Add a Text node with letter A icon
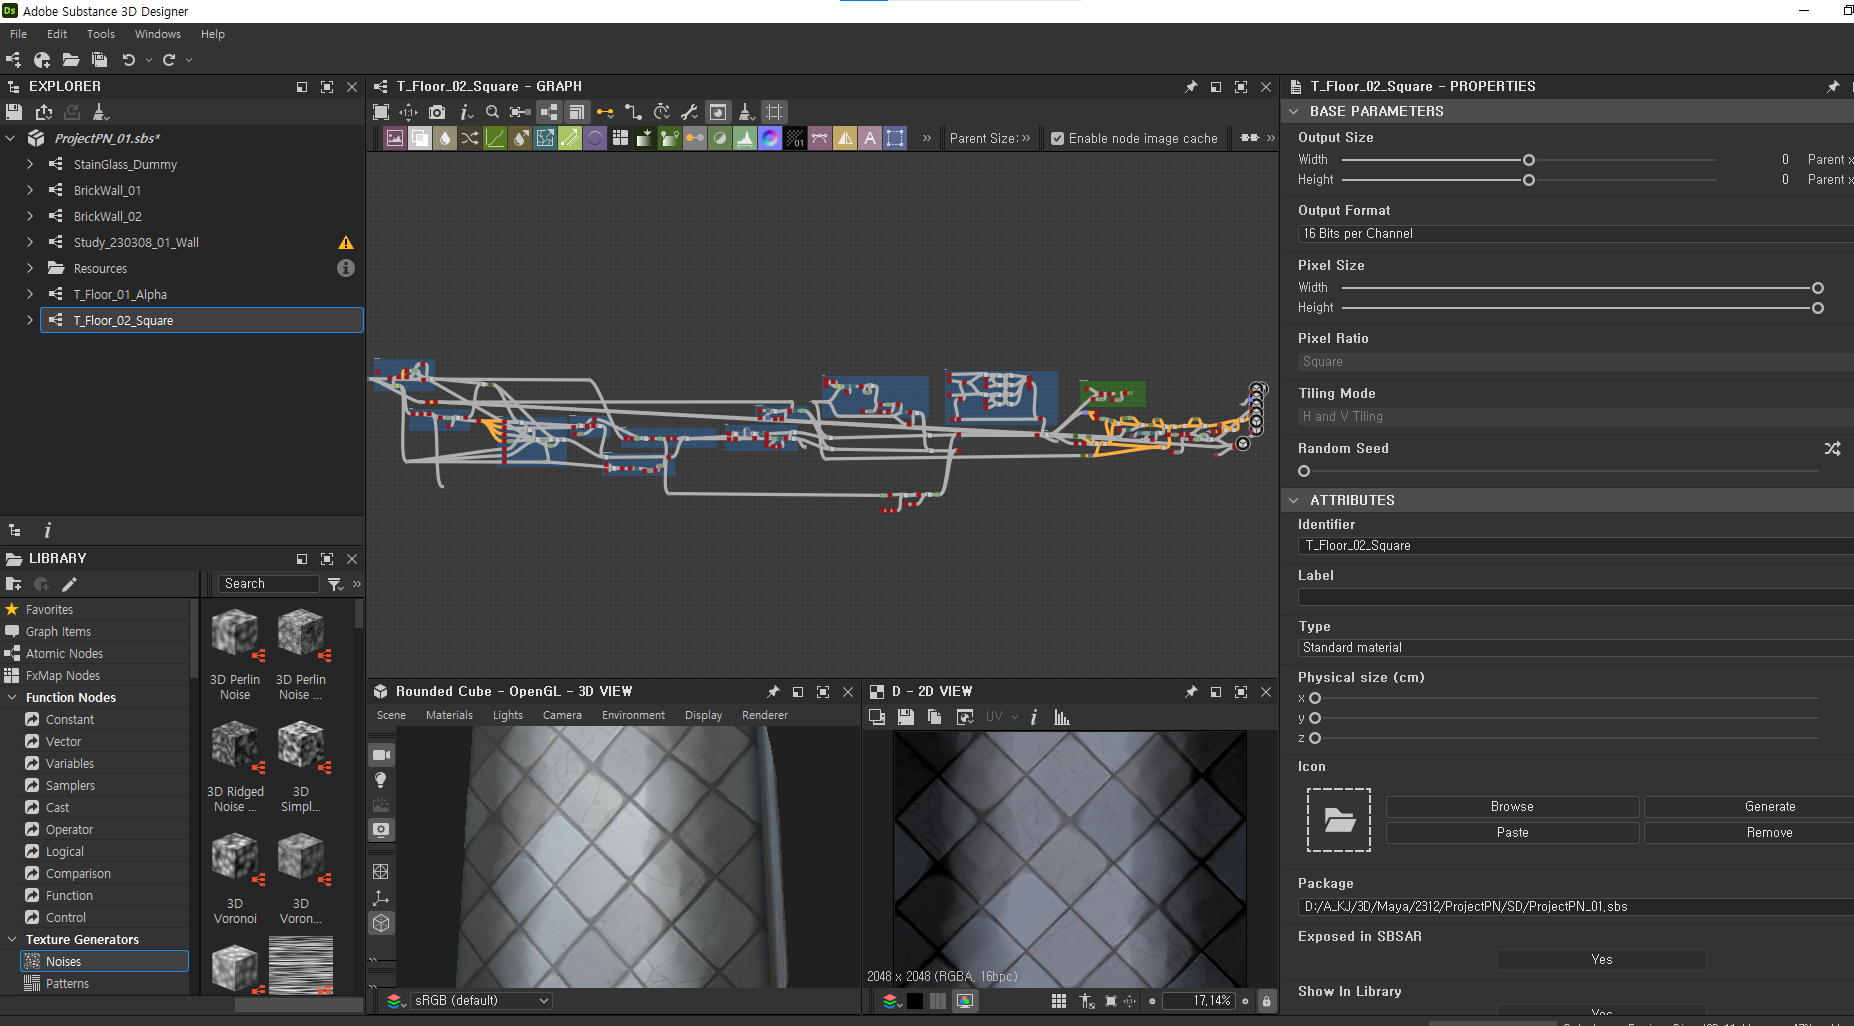Screen dimensions: 1854x1026 coord(870,138)
